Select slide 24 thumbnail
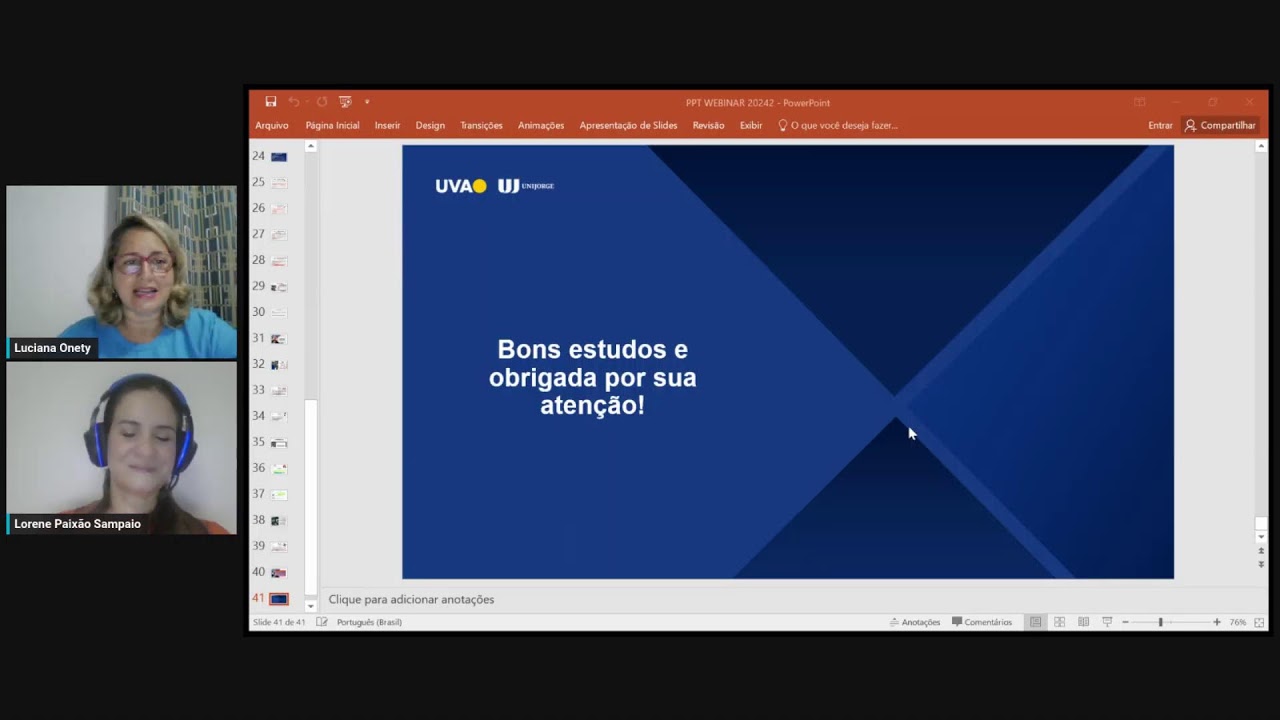Viewport: 1280px width, 720px height. click(279, 157)
